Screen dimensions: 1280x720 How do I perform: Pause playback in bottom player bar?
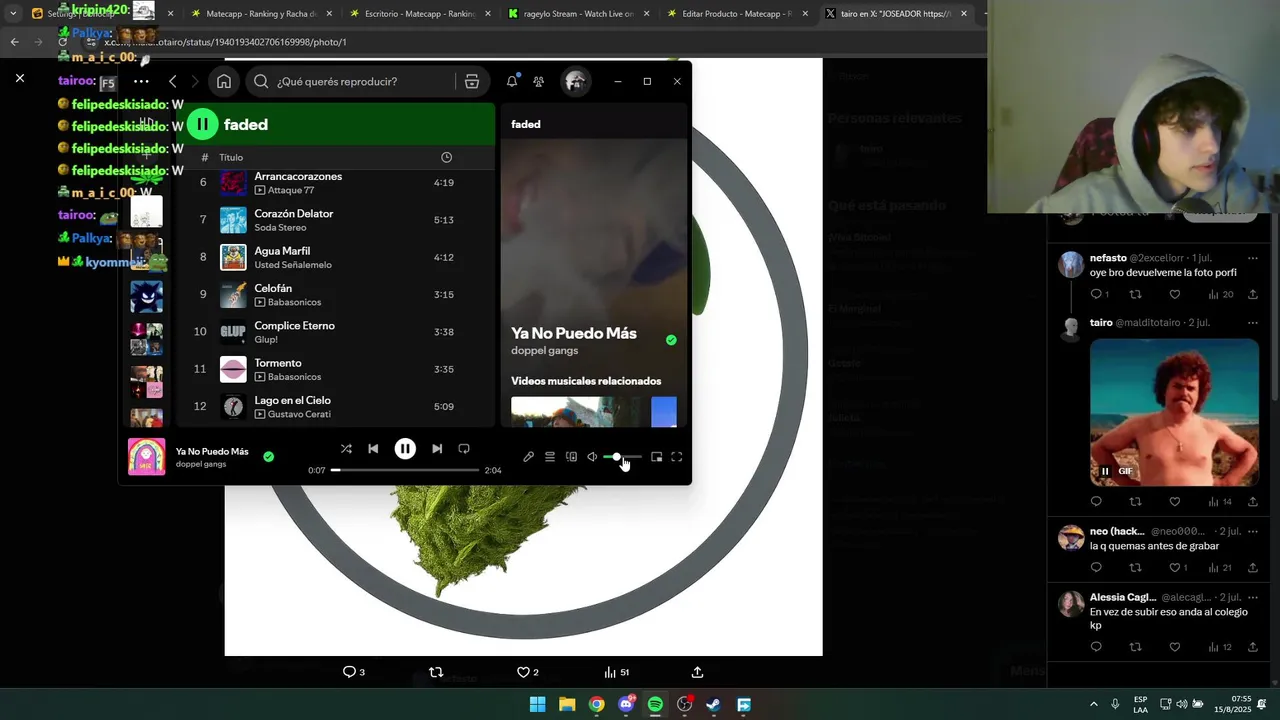pos(405,449)
